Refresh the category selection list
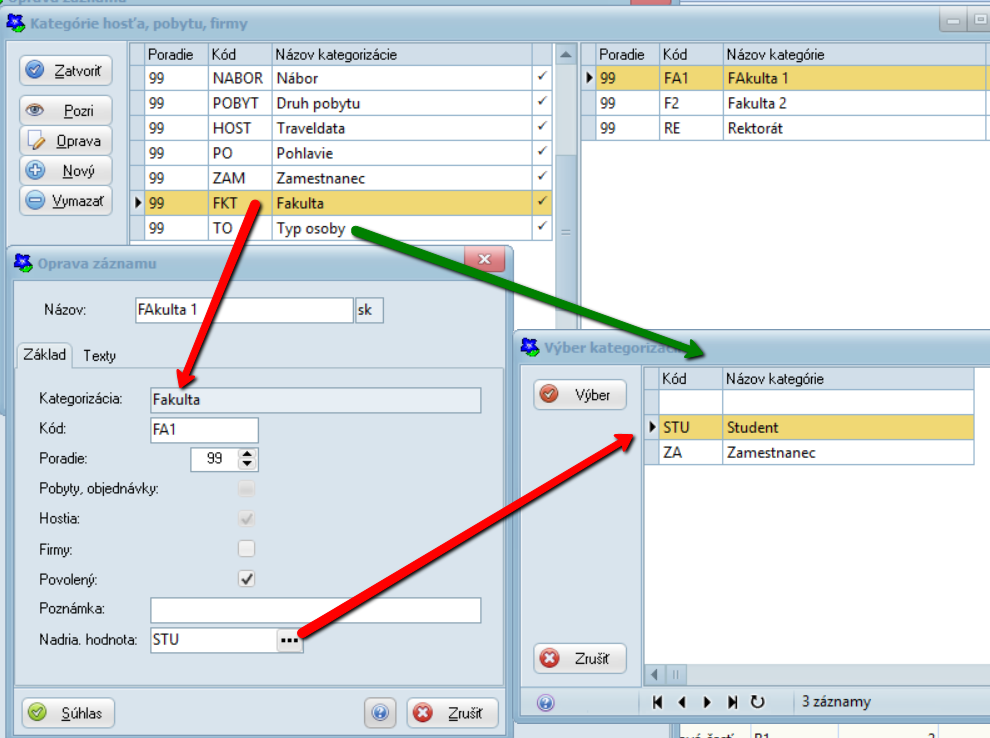This screenshot has height=738, width=990. 757,702
